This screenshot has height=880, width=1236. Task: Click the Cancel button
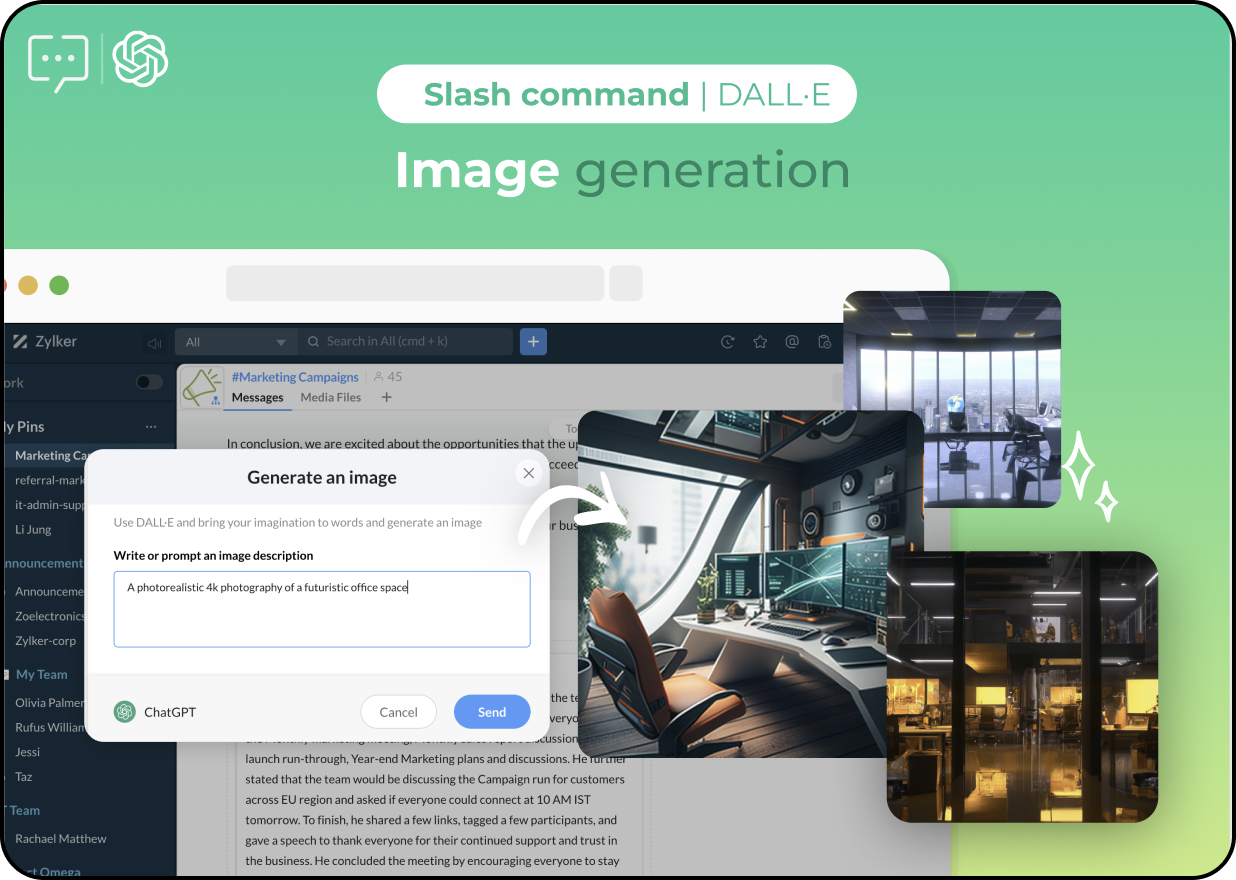[398, 712]
